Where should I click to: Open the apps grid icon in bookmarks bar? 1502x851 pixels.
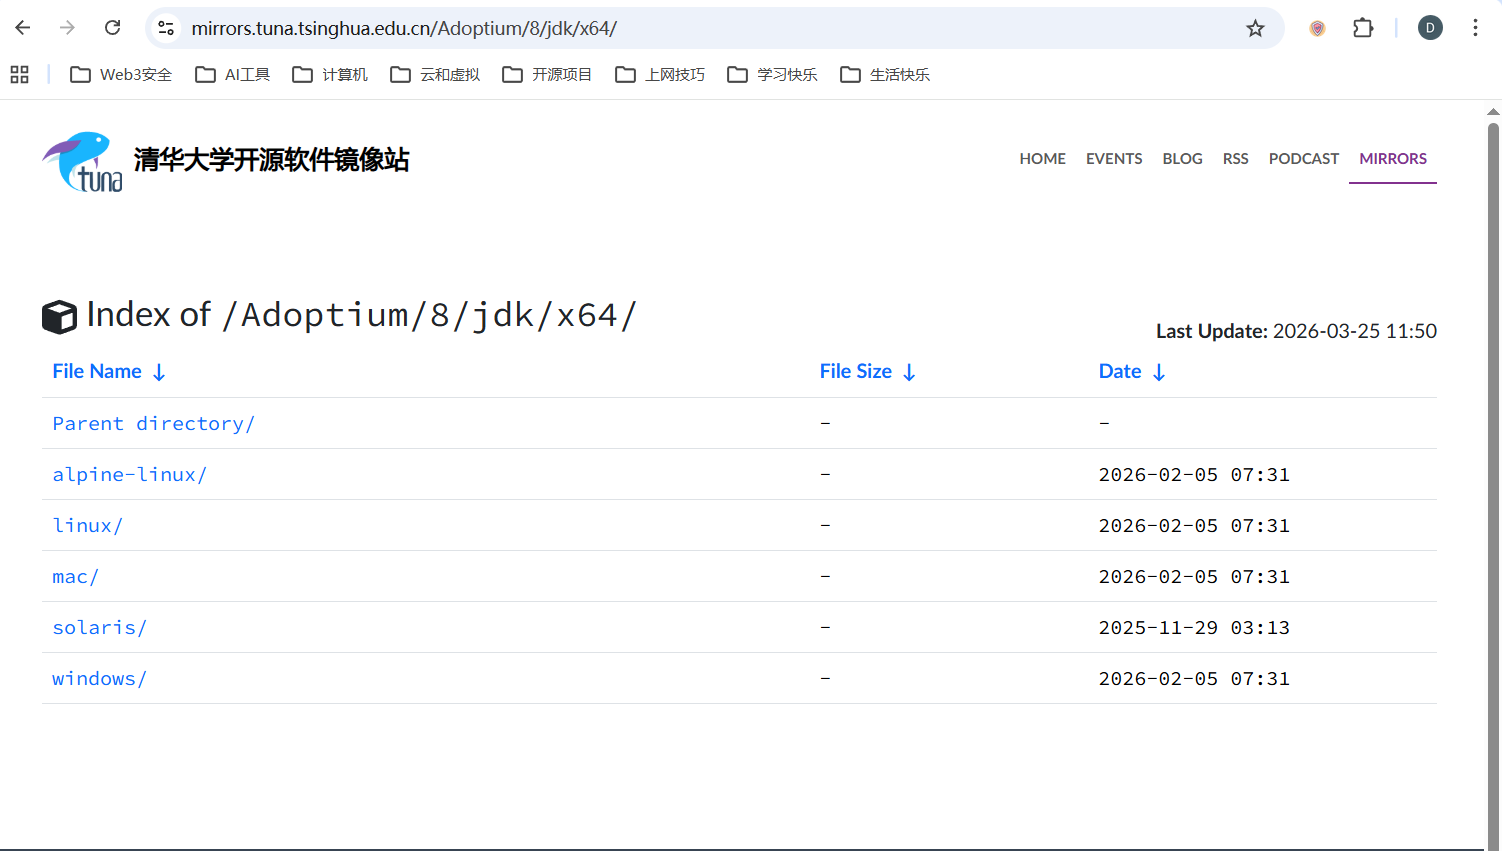pyautogui.click(x=19, y=75)
